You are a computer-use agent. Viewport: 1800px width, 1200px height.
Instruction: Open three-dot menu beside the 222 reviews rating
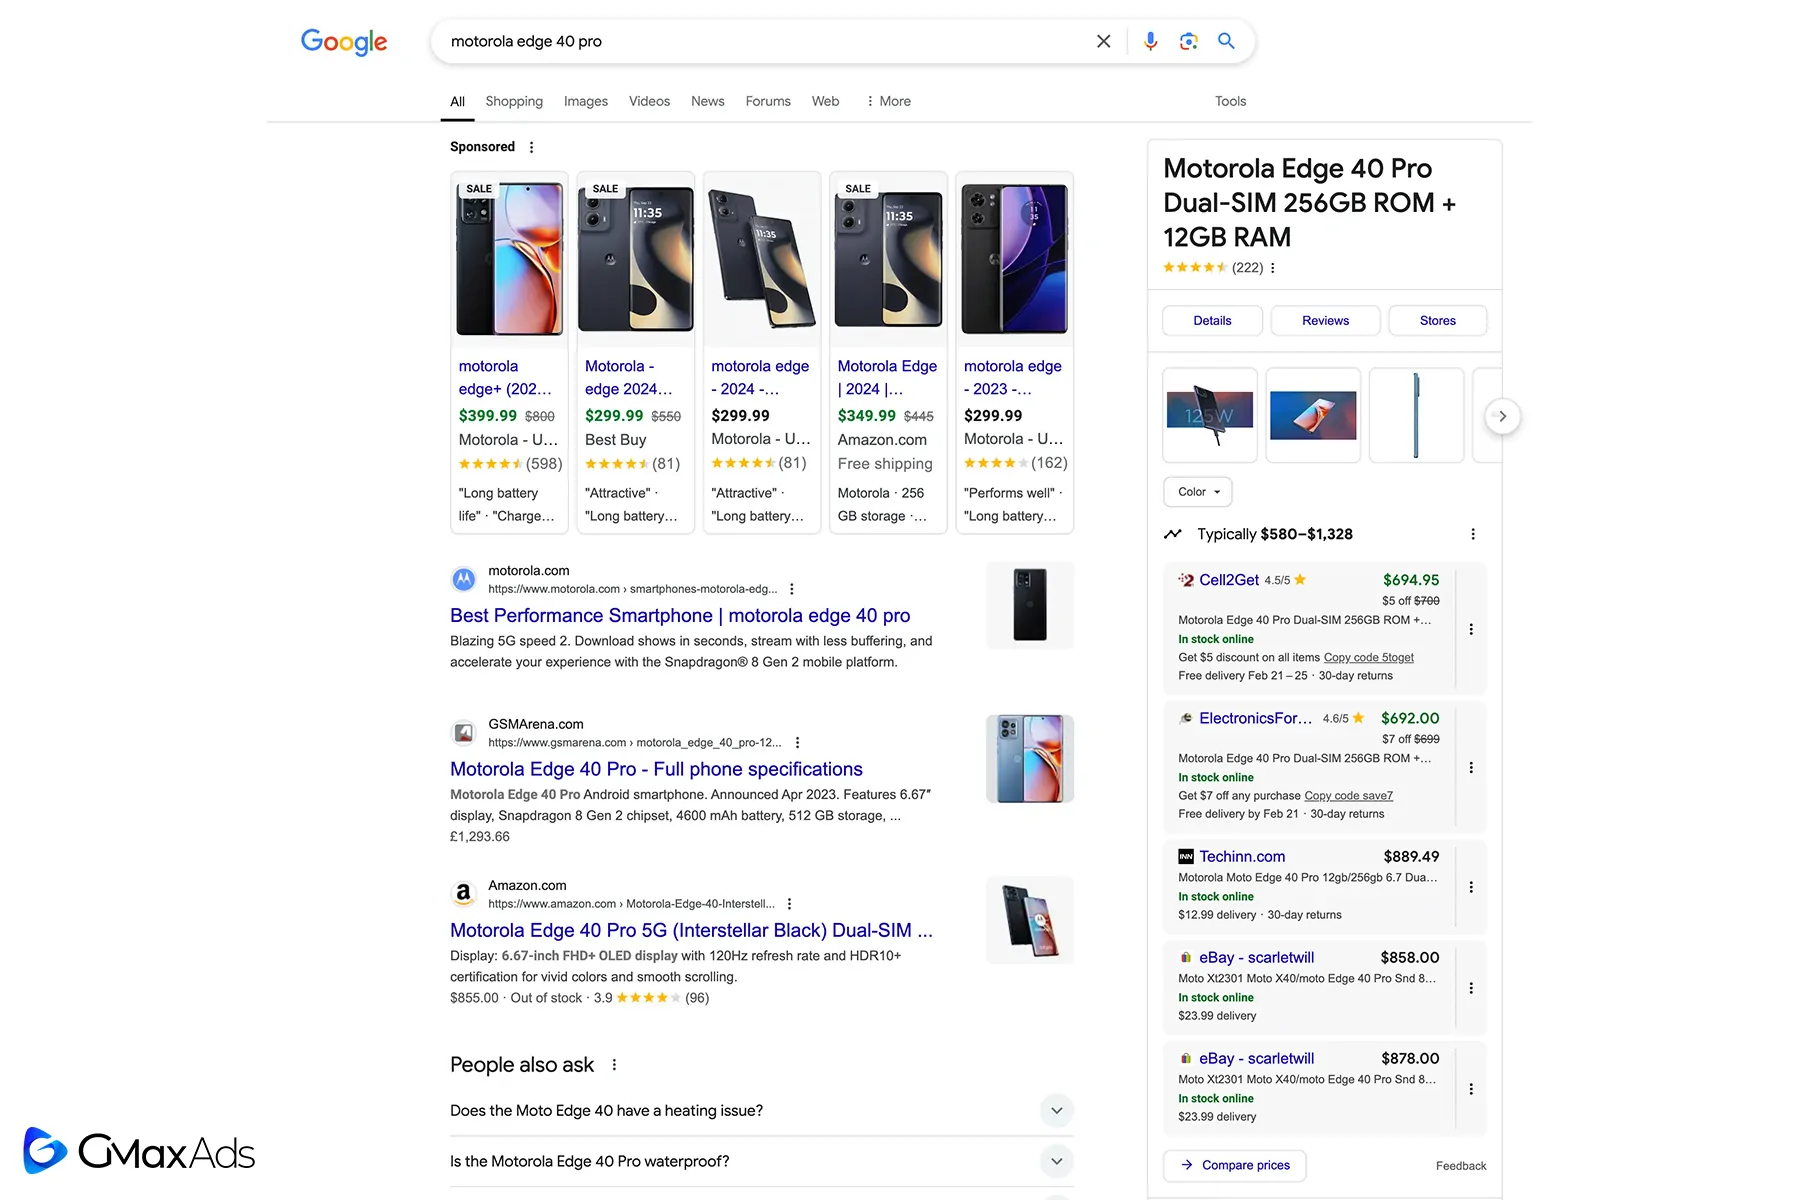click(1272, 268)
